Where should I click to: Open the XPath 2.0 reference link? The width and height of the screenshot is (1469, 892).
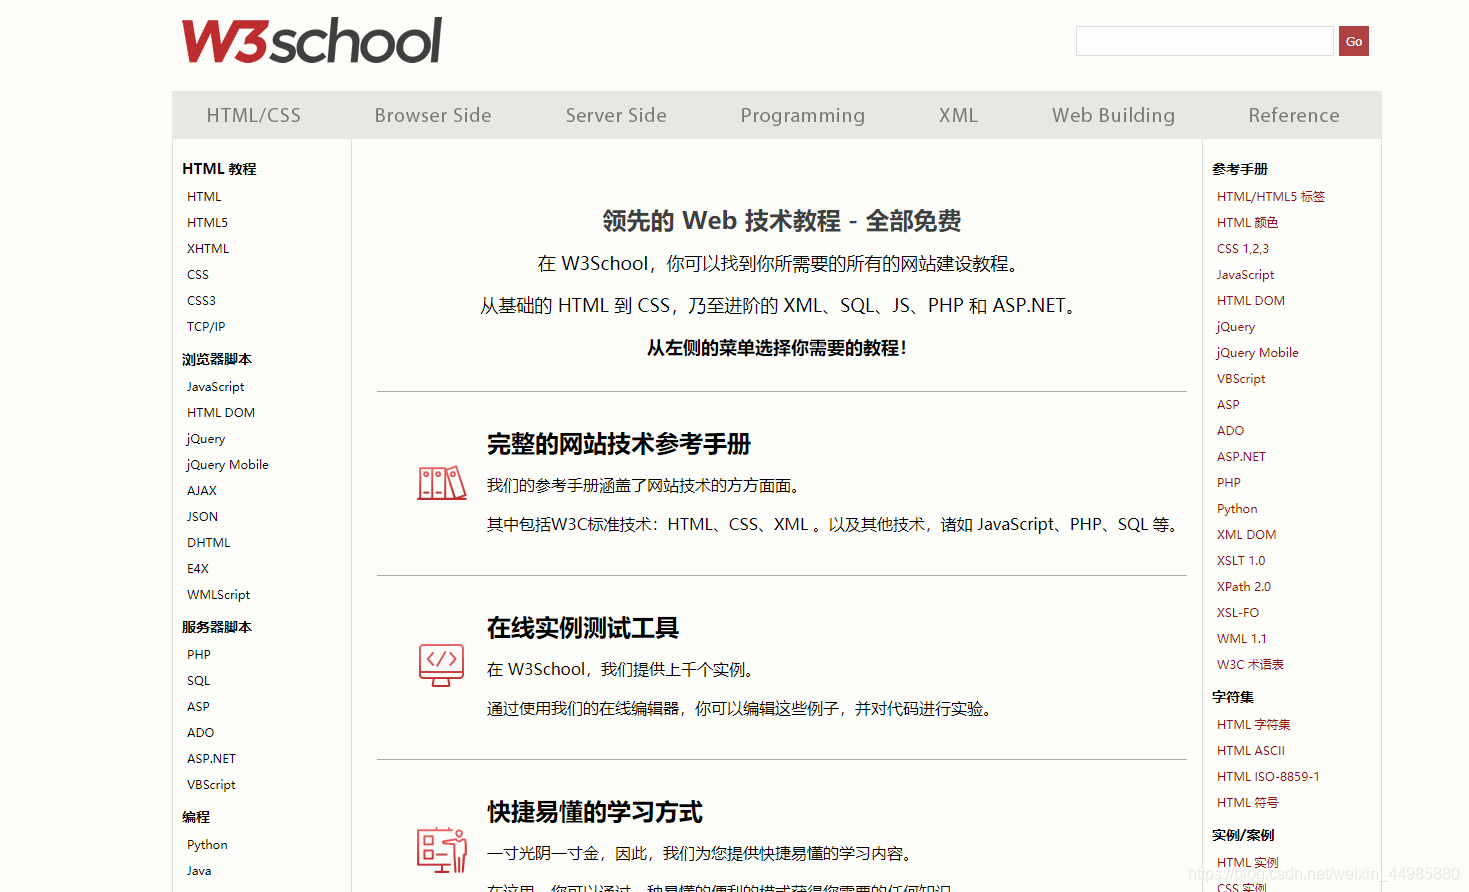[x=1244, y=587]
